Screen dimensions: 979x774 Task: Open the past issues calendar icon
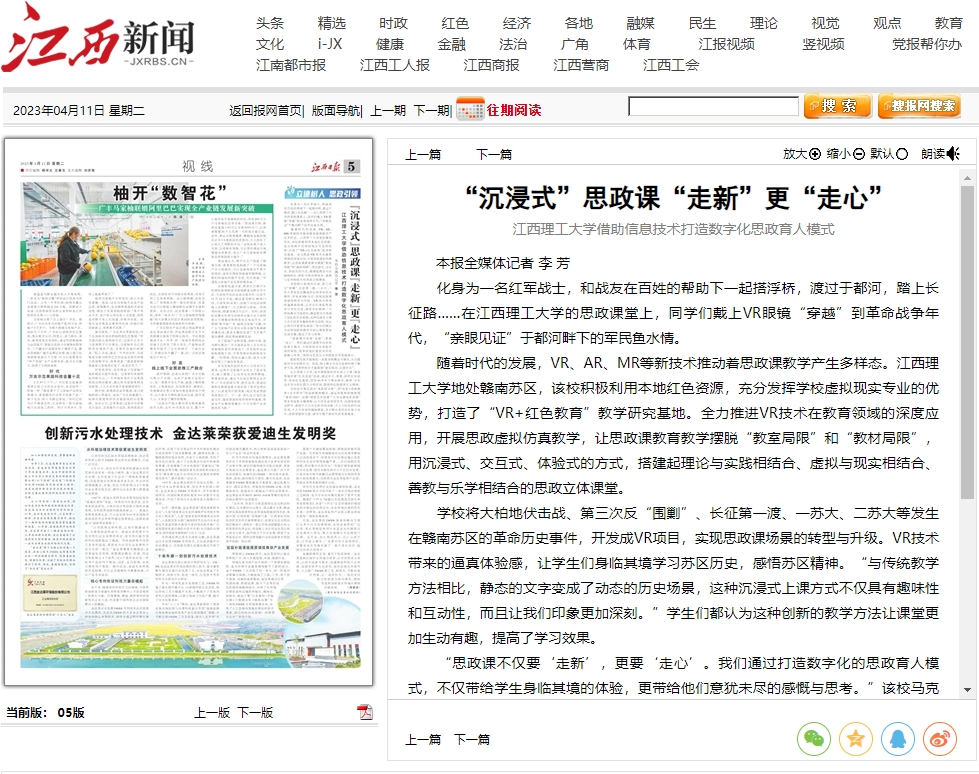[470, 109]
